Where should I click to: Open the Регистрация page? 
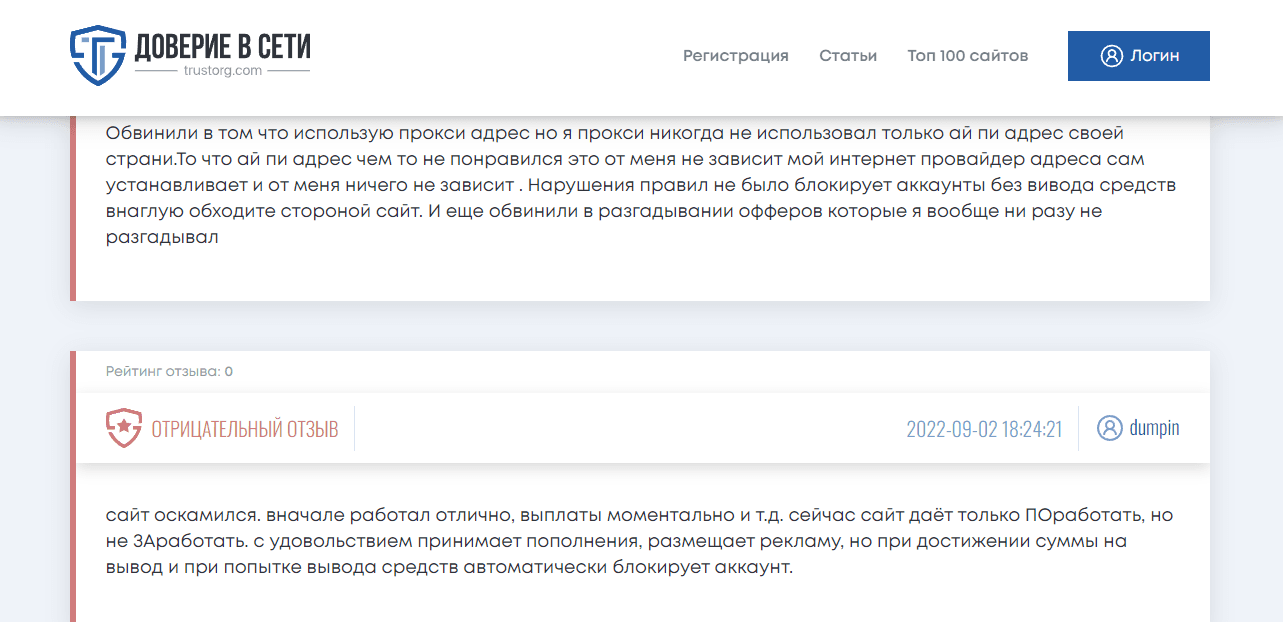[x=735, y=56]
